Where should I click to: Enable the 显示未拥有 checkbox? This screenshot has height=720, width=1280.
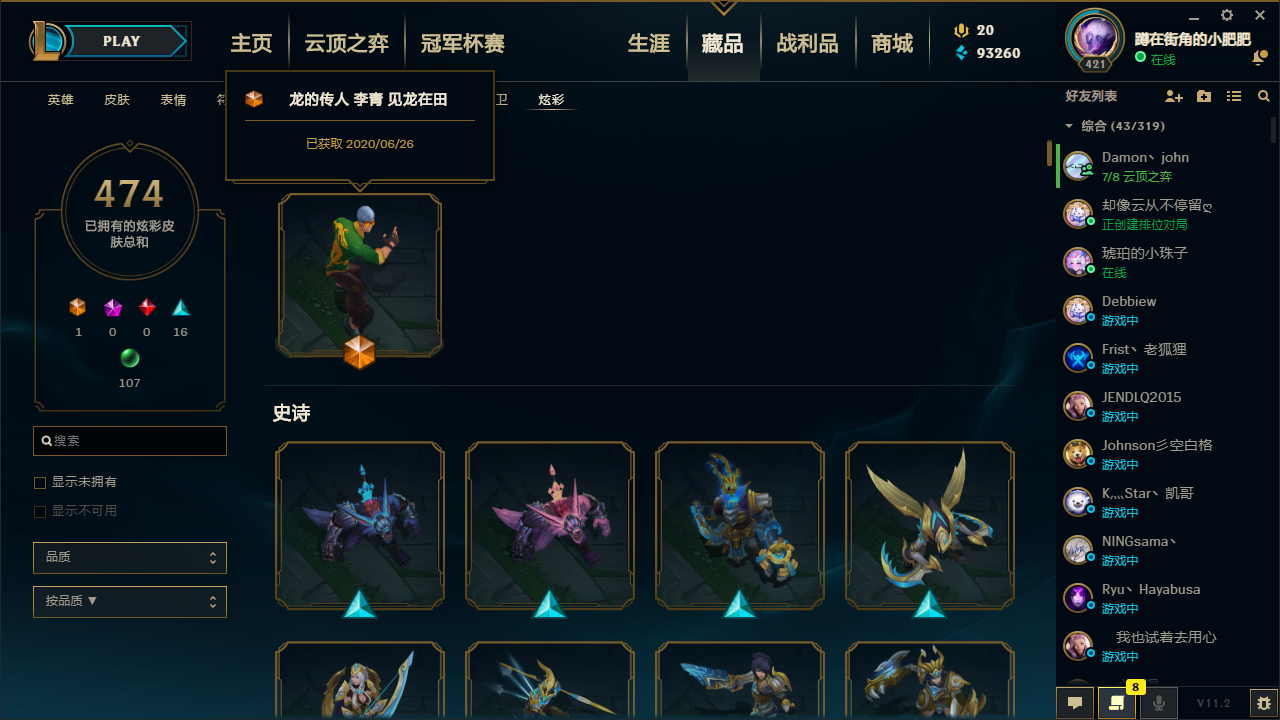coord(40,482)
